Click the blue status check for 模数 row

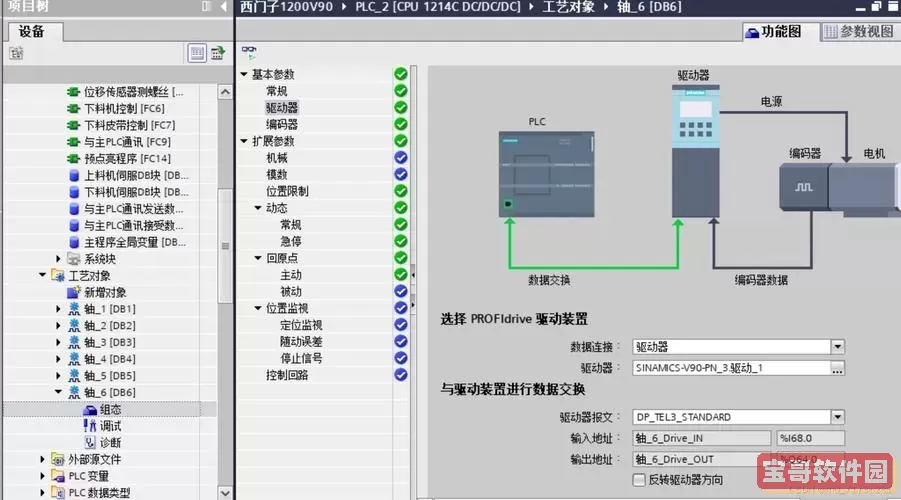(x=401, y=174)
